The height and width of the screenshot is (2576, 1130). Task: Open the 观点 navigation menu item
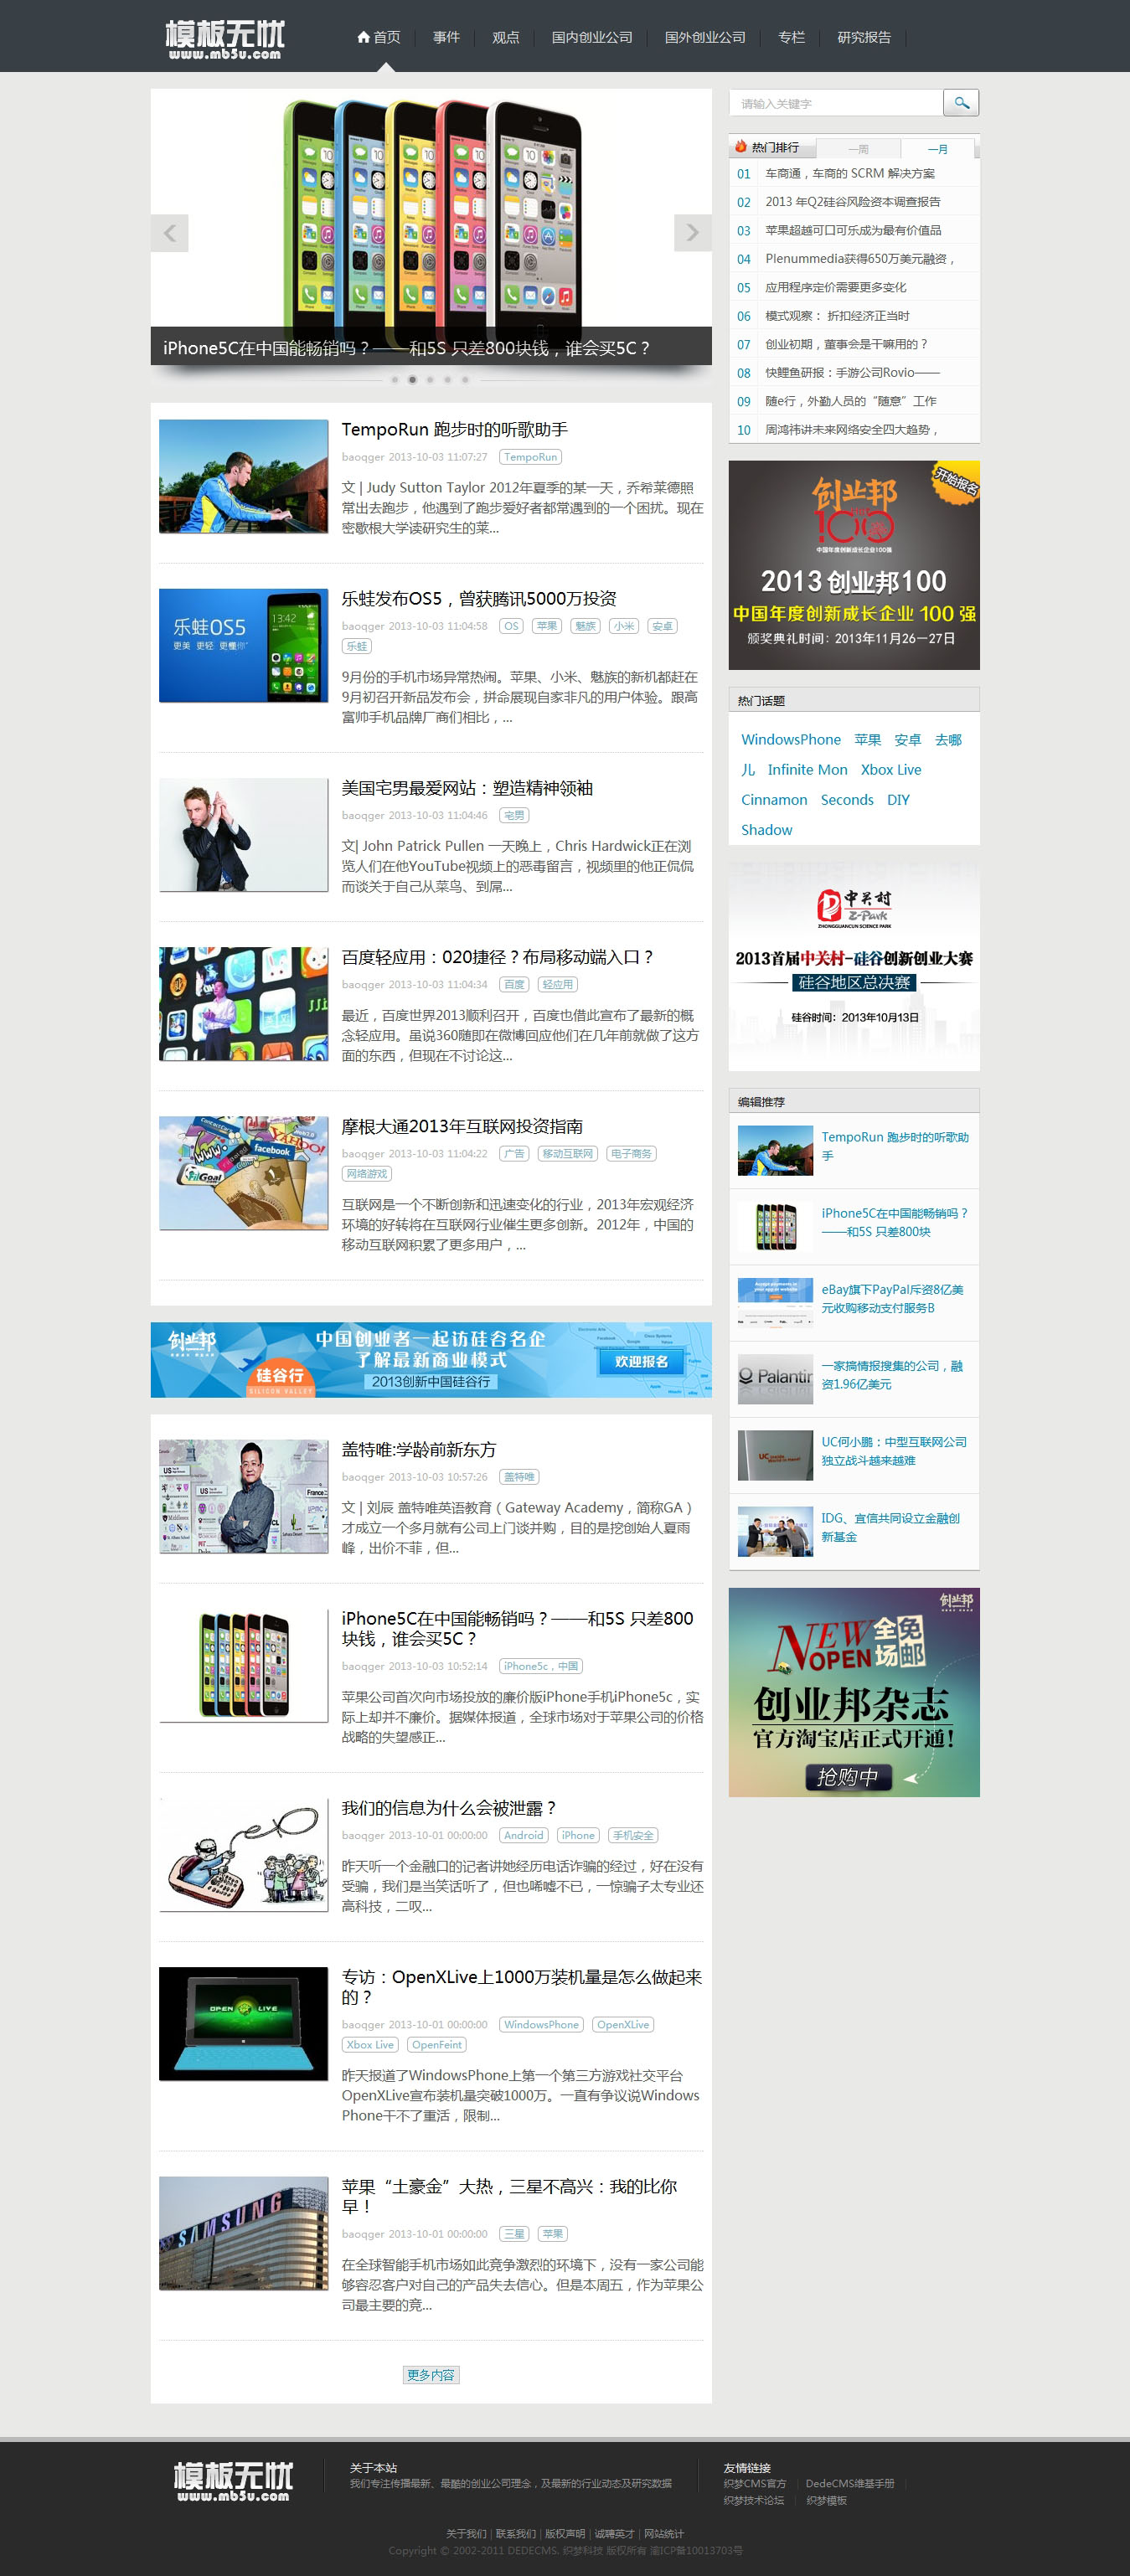[x=505, y=37]
